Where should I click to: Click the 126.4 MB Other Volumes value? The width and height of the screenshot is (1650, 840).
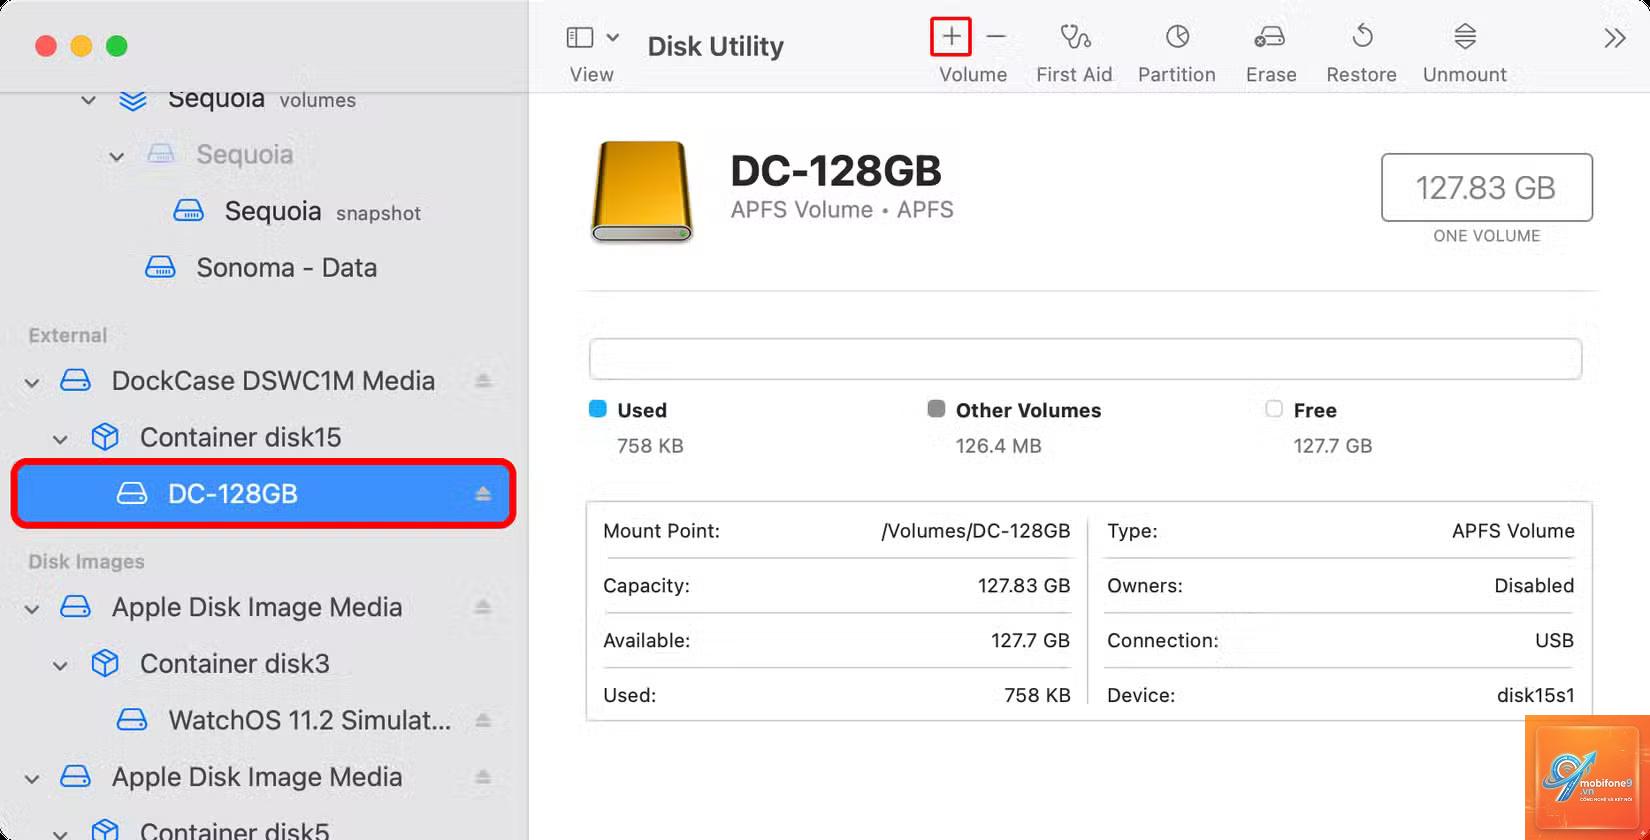[998, 446]
